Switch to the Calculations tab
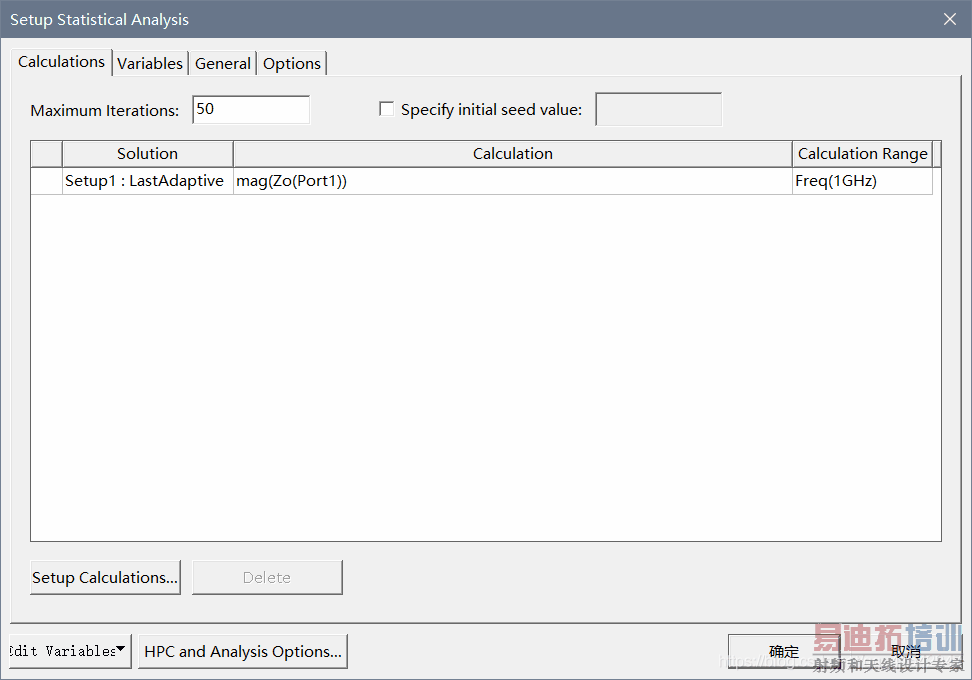Viewport: 972px width, 680px height. [x=61, y=62]
